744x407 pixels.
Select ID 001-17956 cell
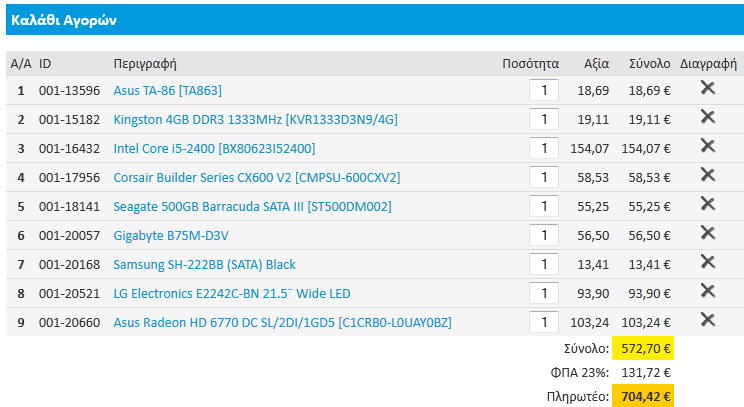tap(69, 177)
